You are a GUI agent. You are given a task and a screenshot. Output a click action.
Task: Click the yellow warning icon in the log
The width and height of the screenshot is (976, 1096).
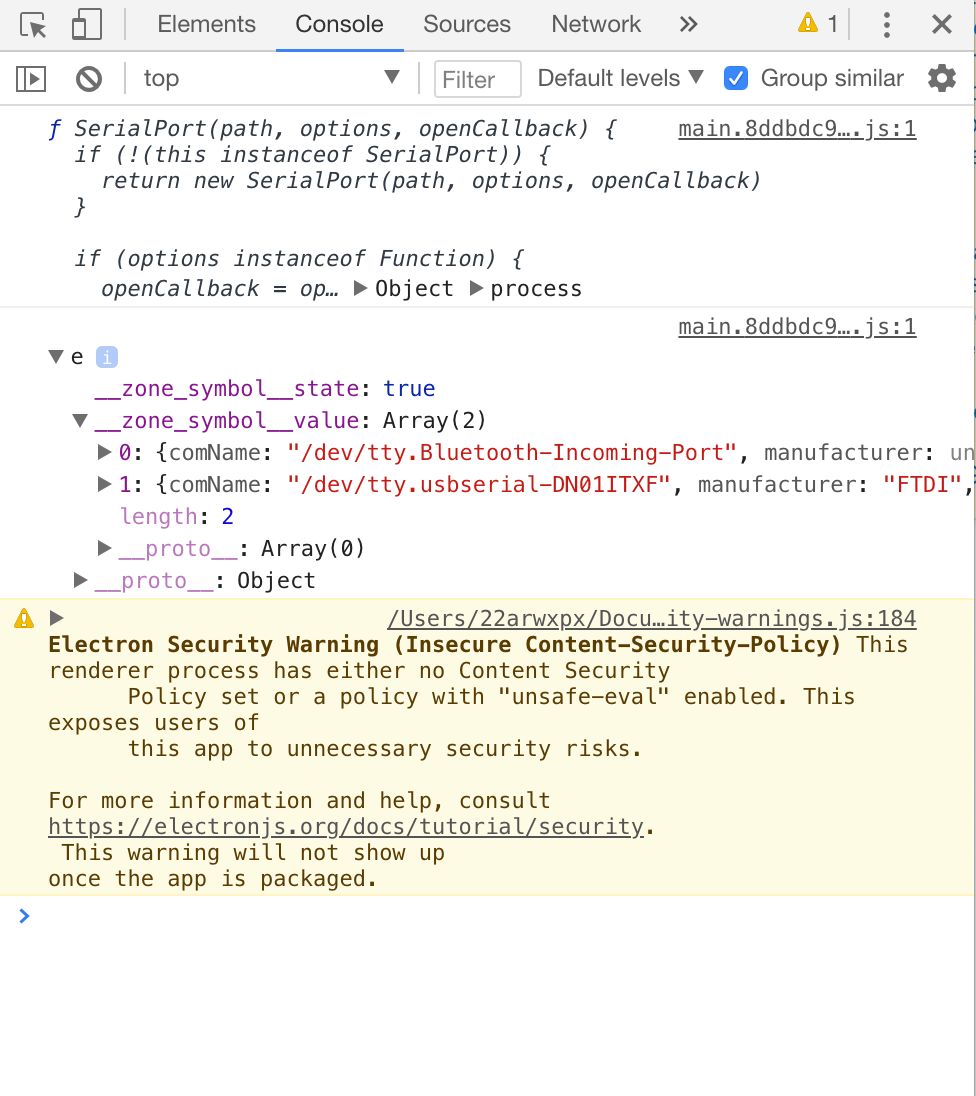[24, 618]
